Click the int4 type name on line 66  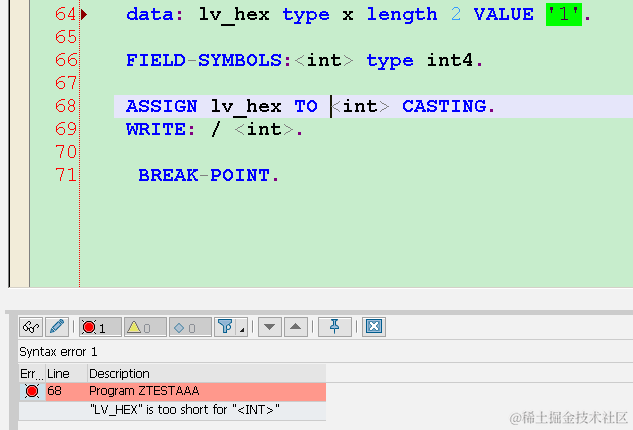tap(449, 61)
